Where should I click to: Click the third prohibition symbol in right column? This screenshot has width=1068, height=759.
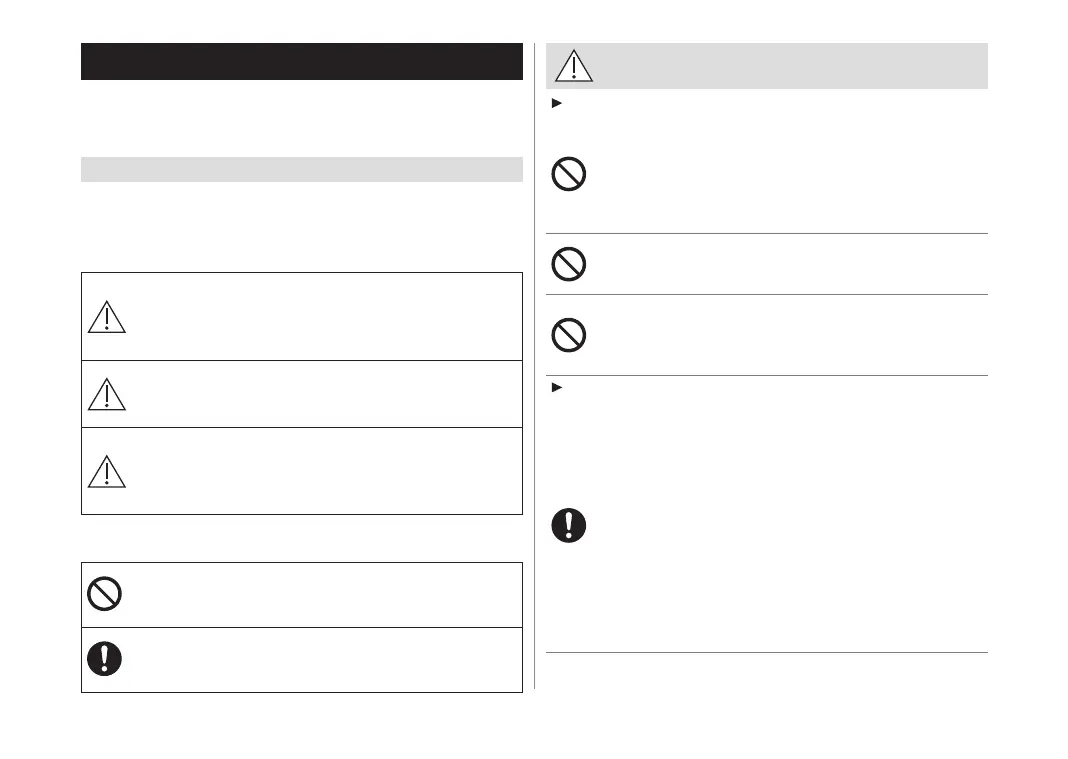(569, 334)
